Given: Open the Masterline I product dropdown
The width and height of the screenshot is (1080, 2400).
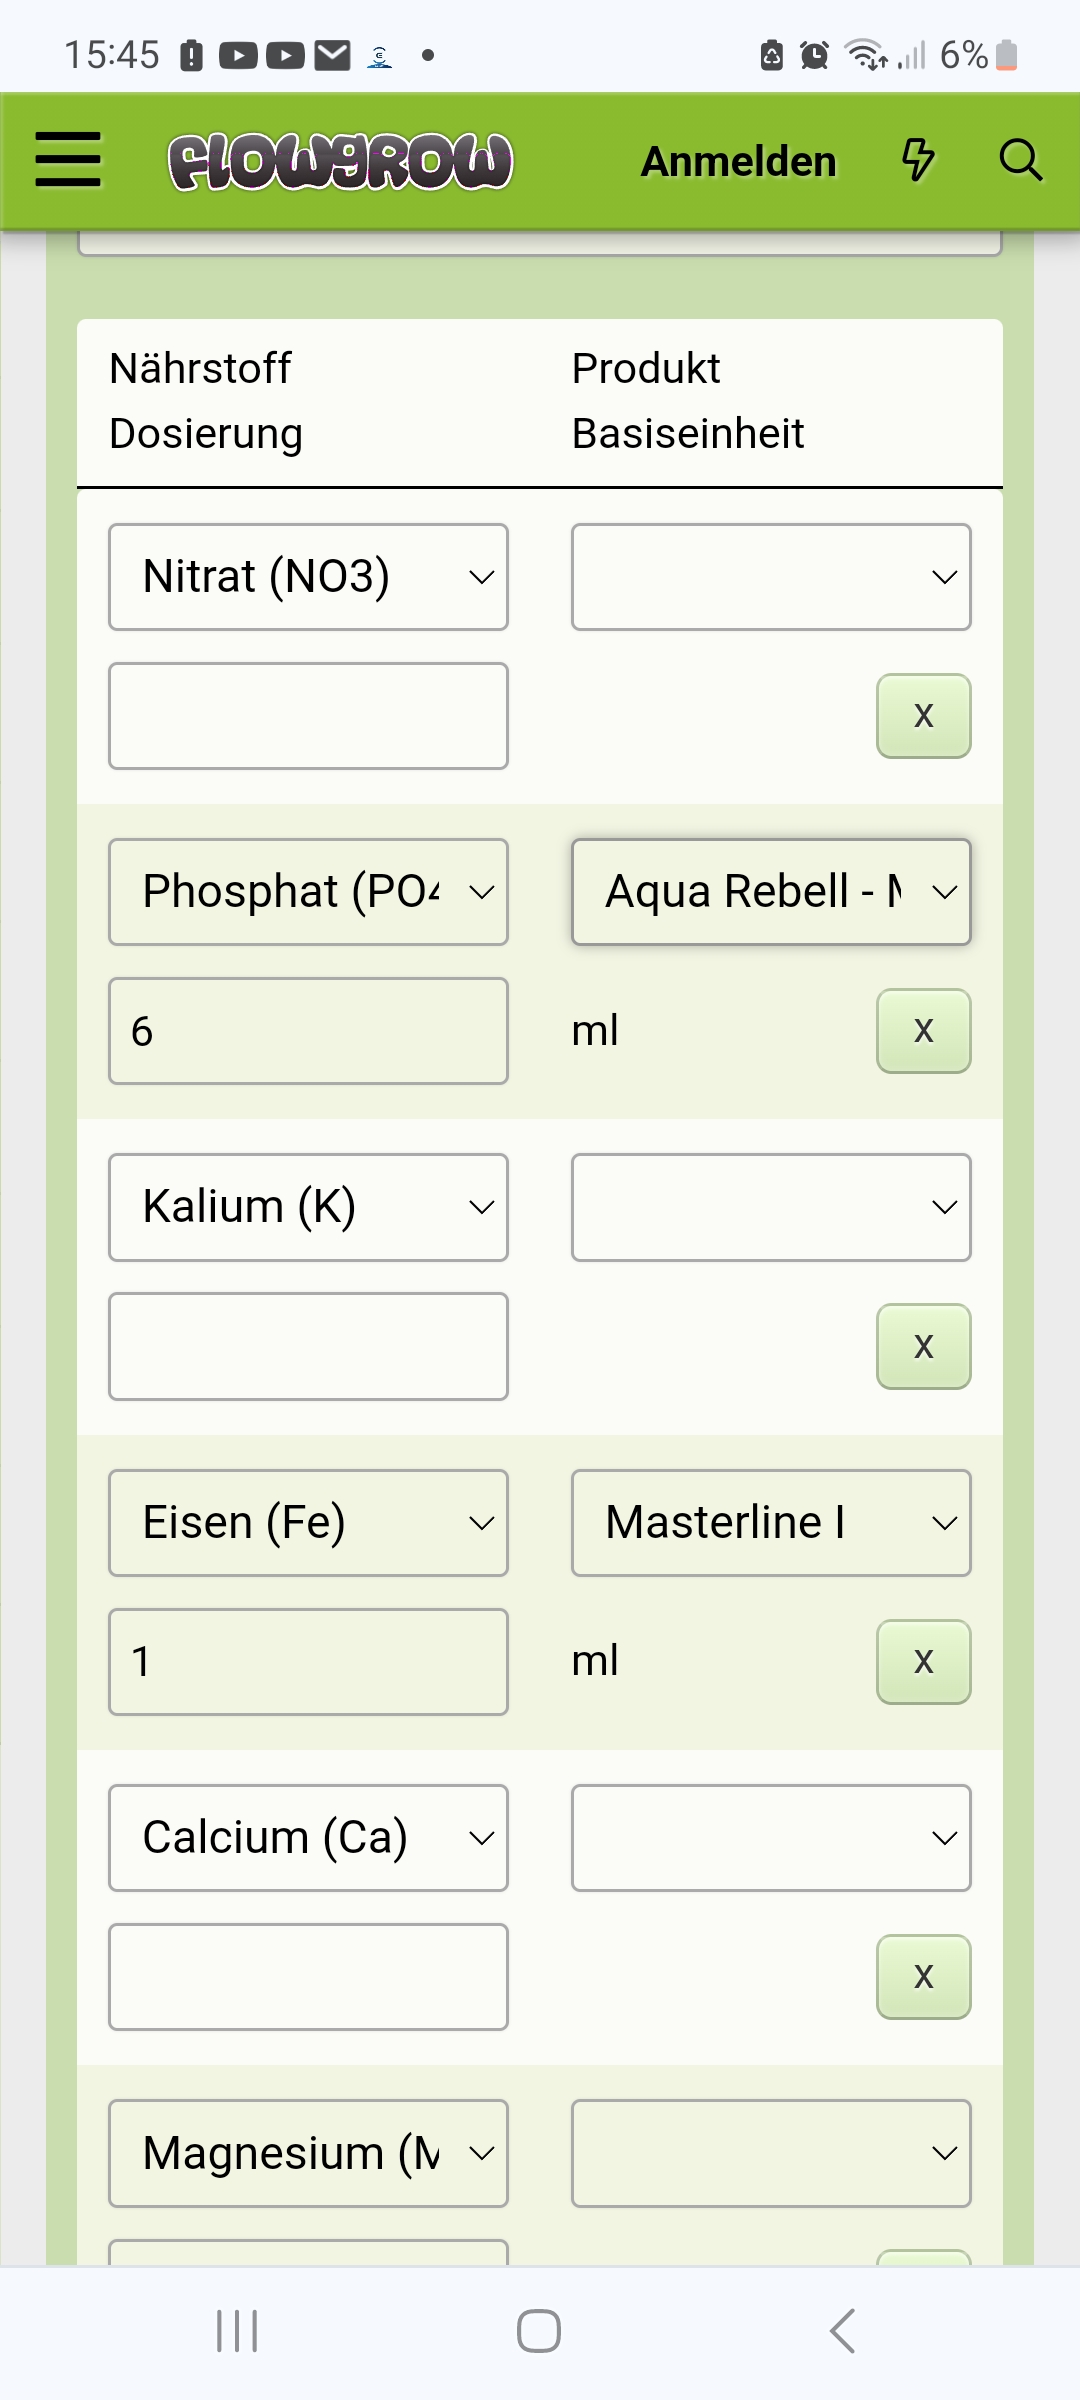Looking at the screenshot, I should pos(770,1523).
